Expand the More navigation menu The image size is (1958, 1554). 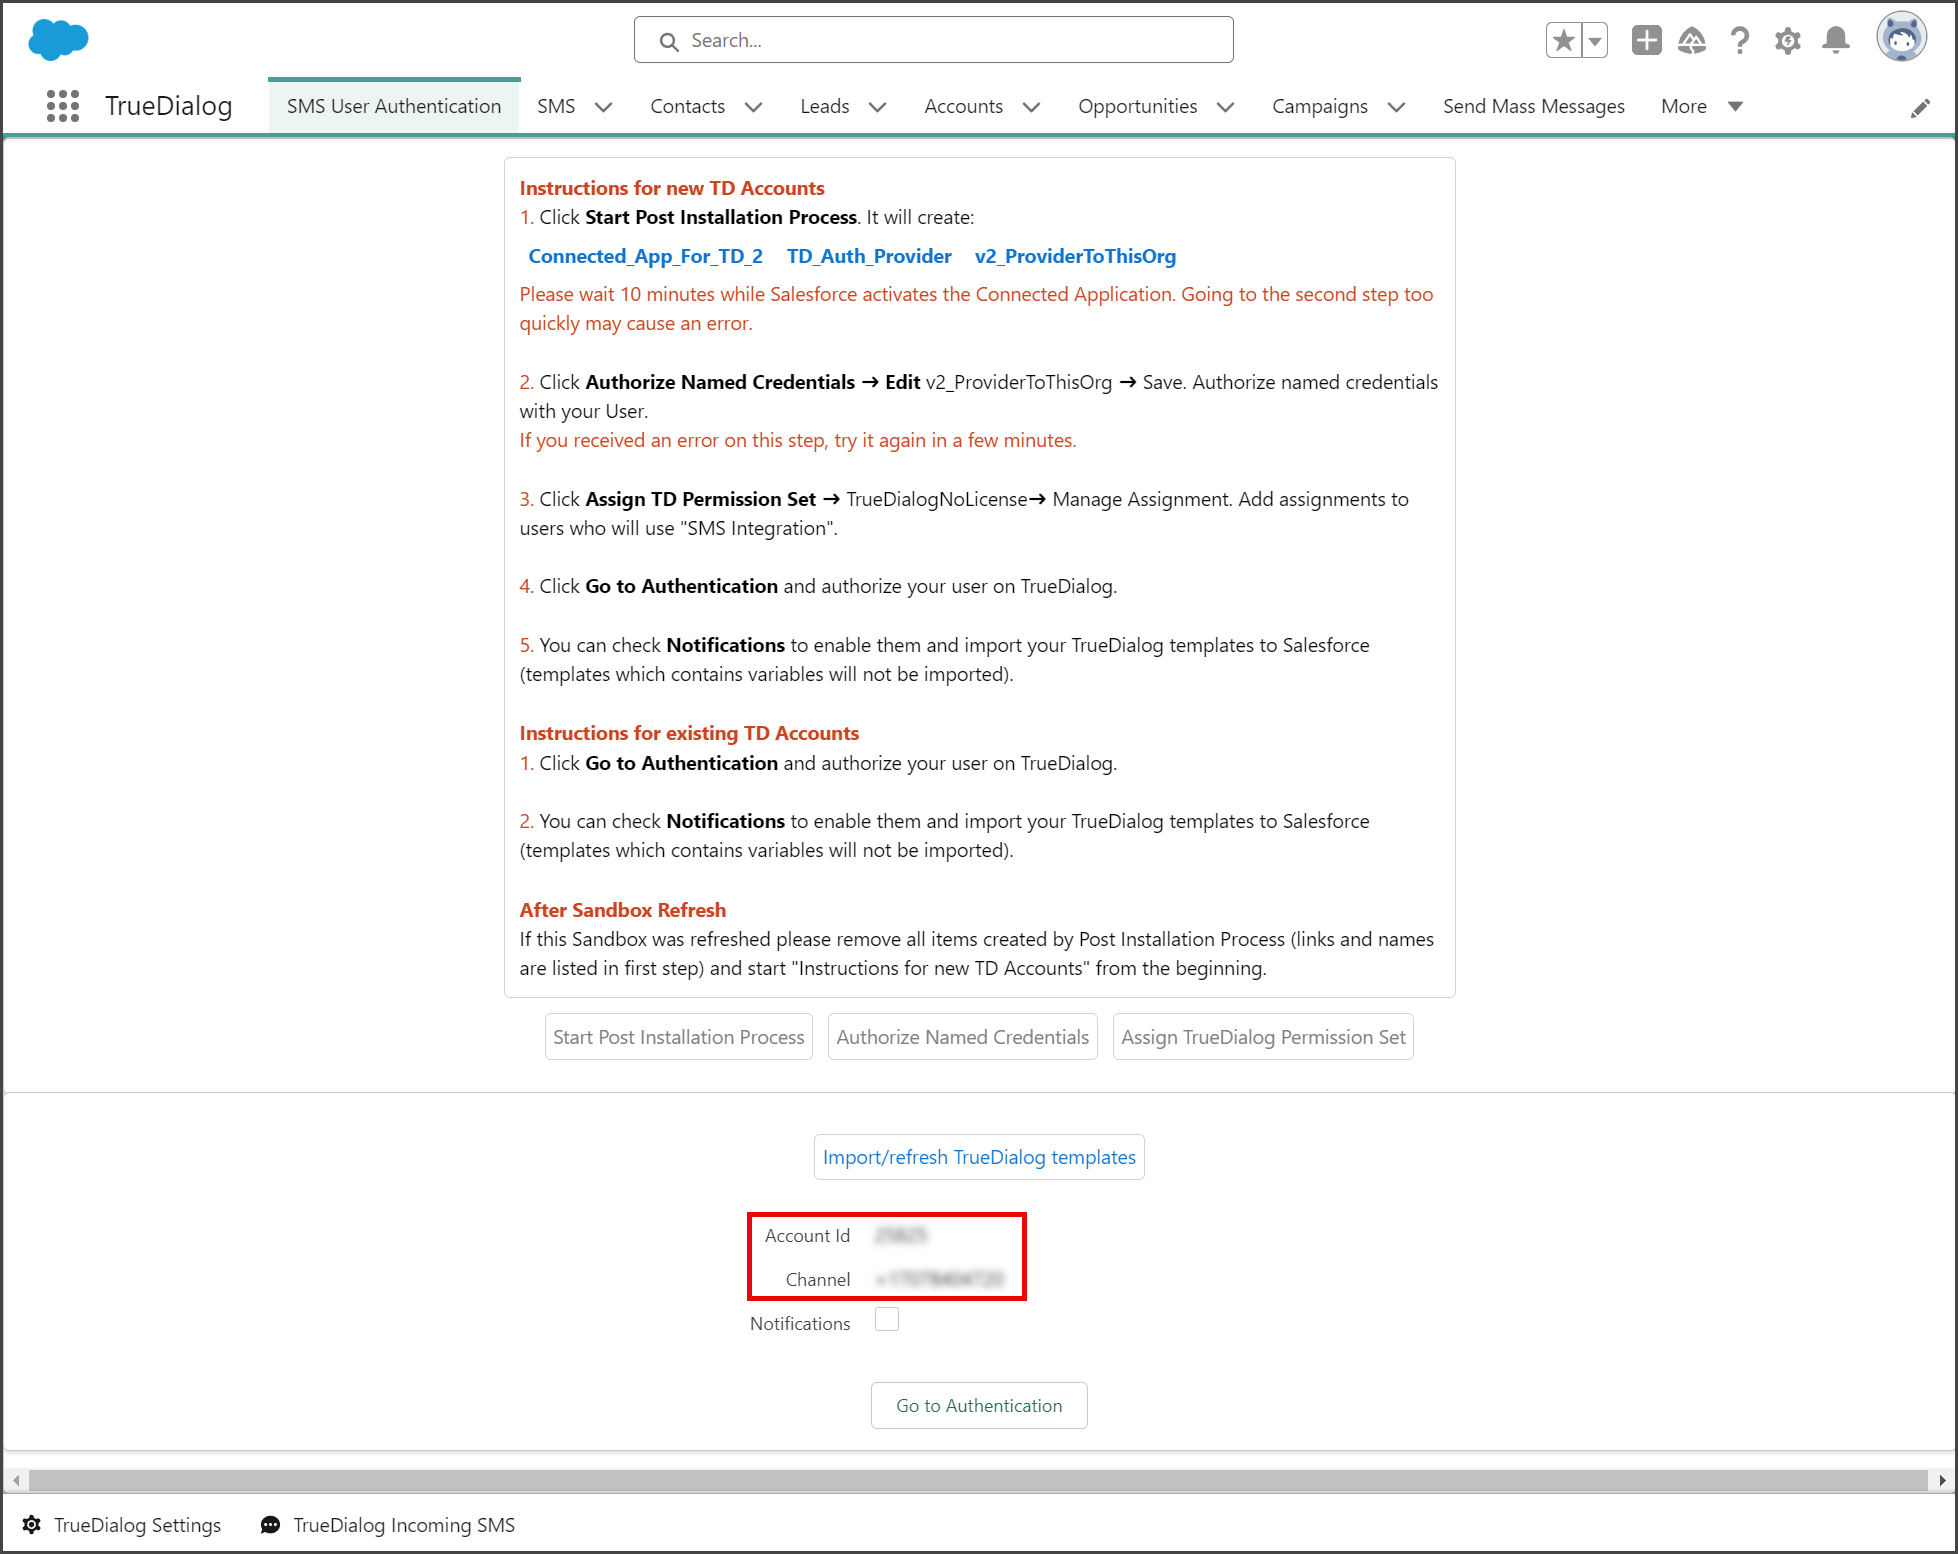point(1701,106)
